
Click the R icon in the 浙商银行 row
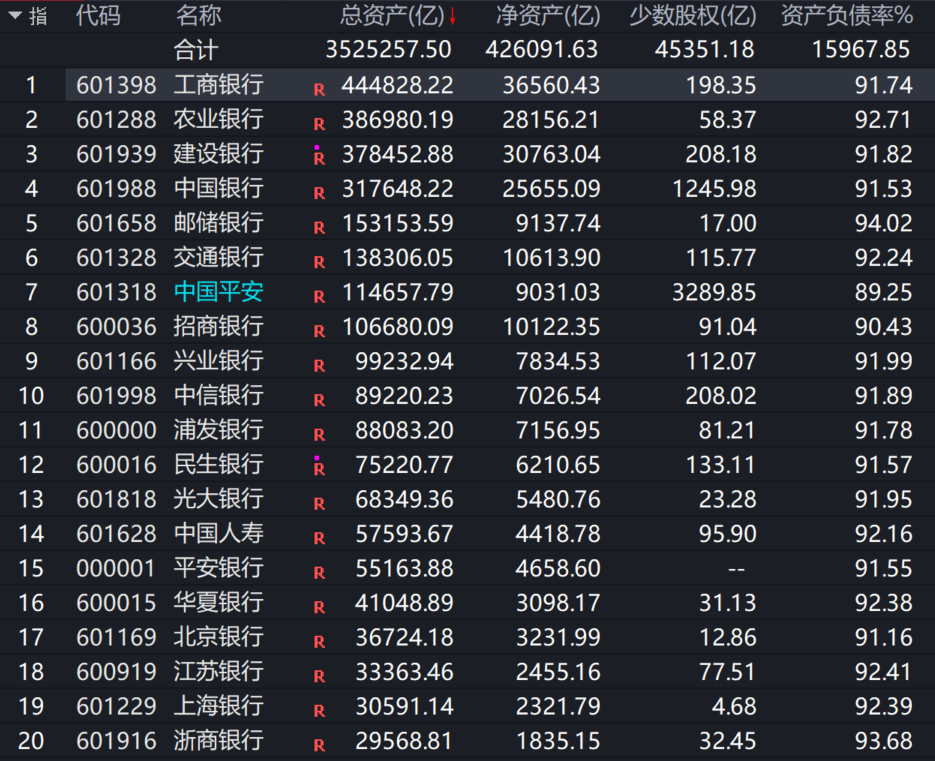point(320,745)
